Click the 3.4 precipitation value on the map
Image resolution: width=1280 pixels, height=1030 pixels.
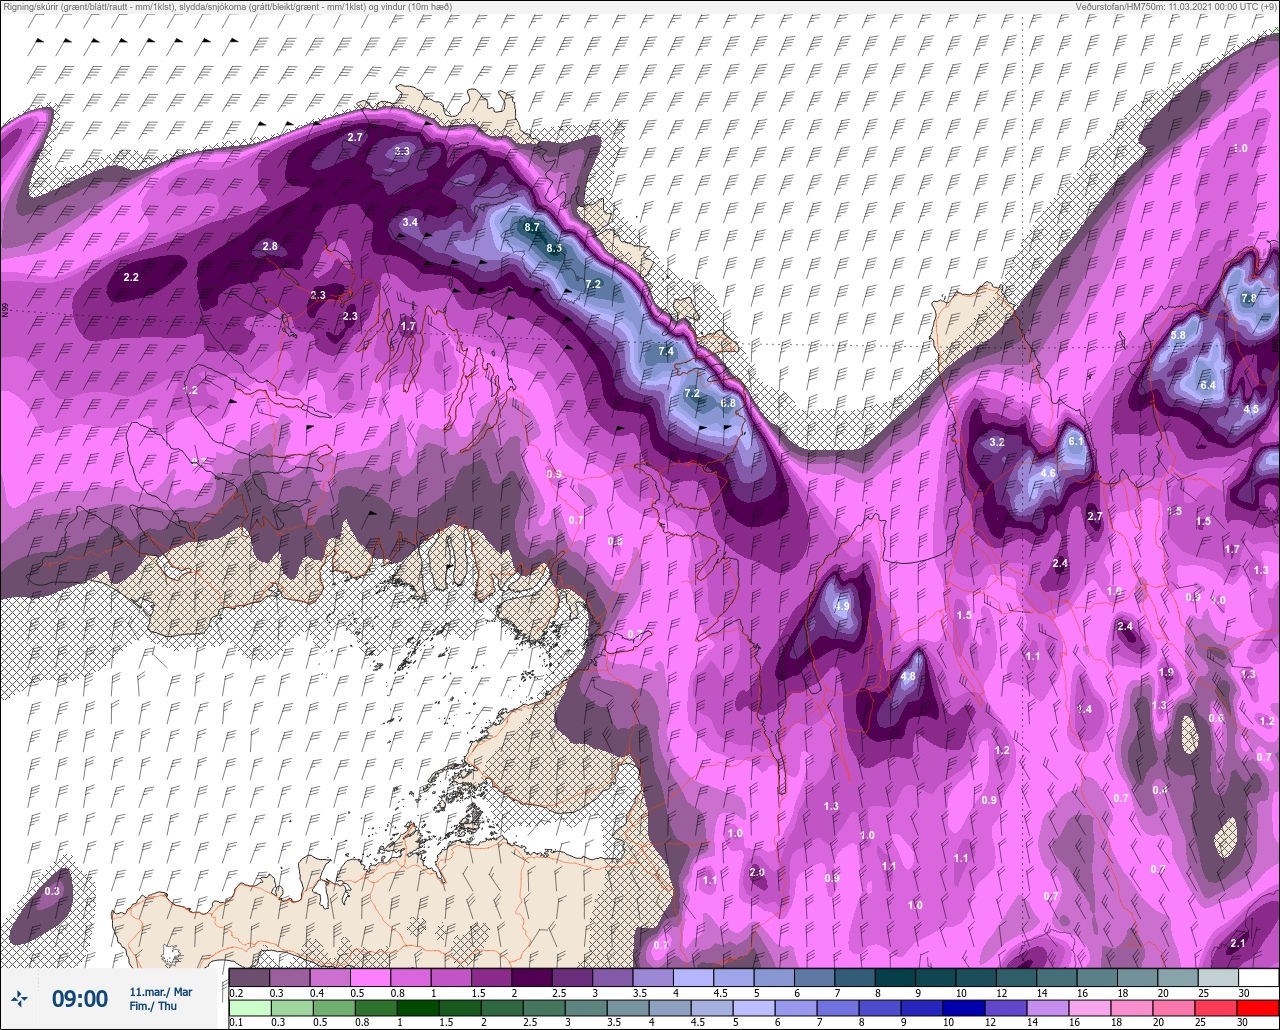[x=410, y=222]
